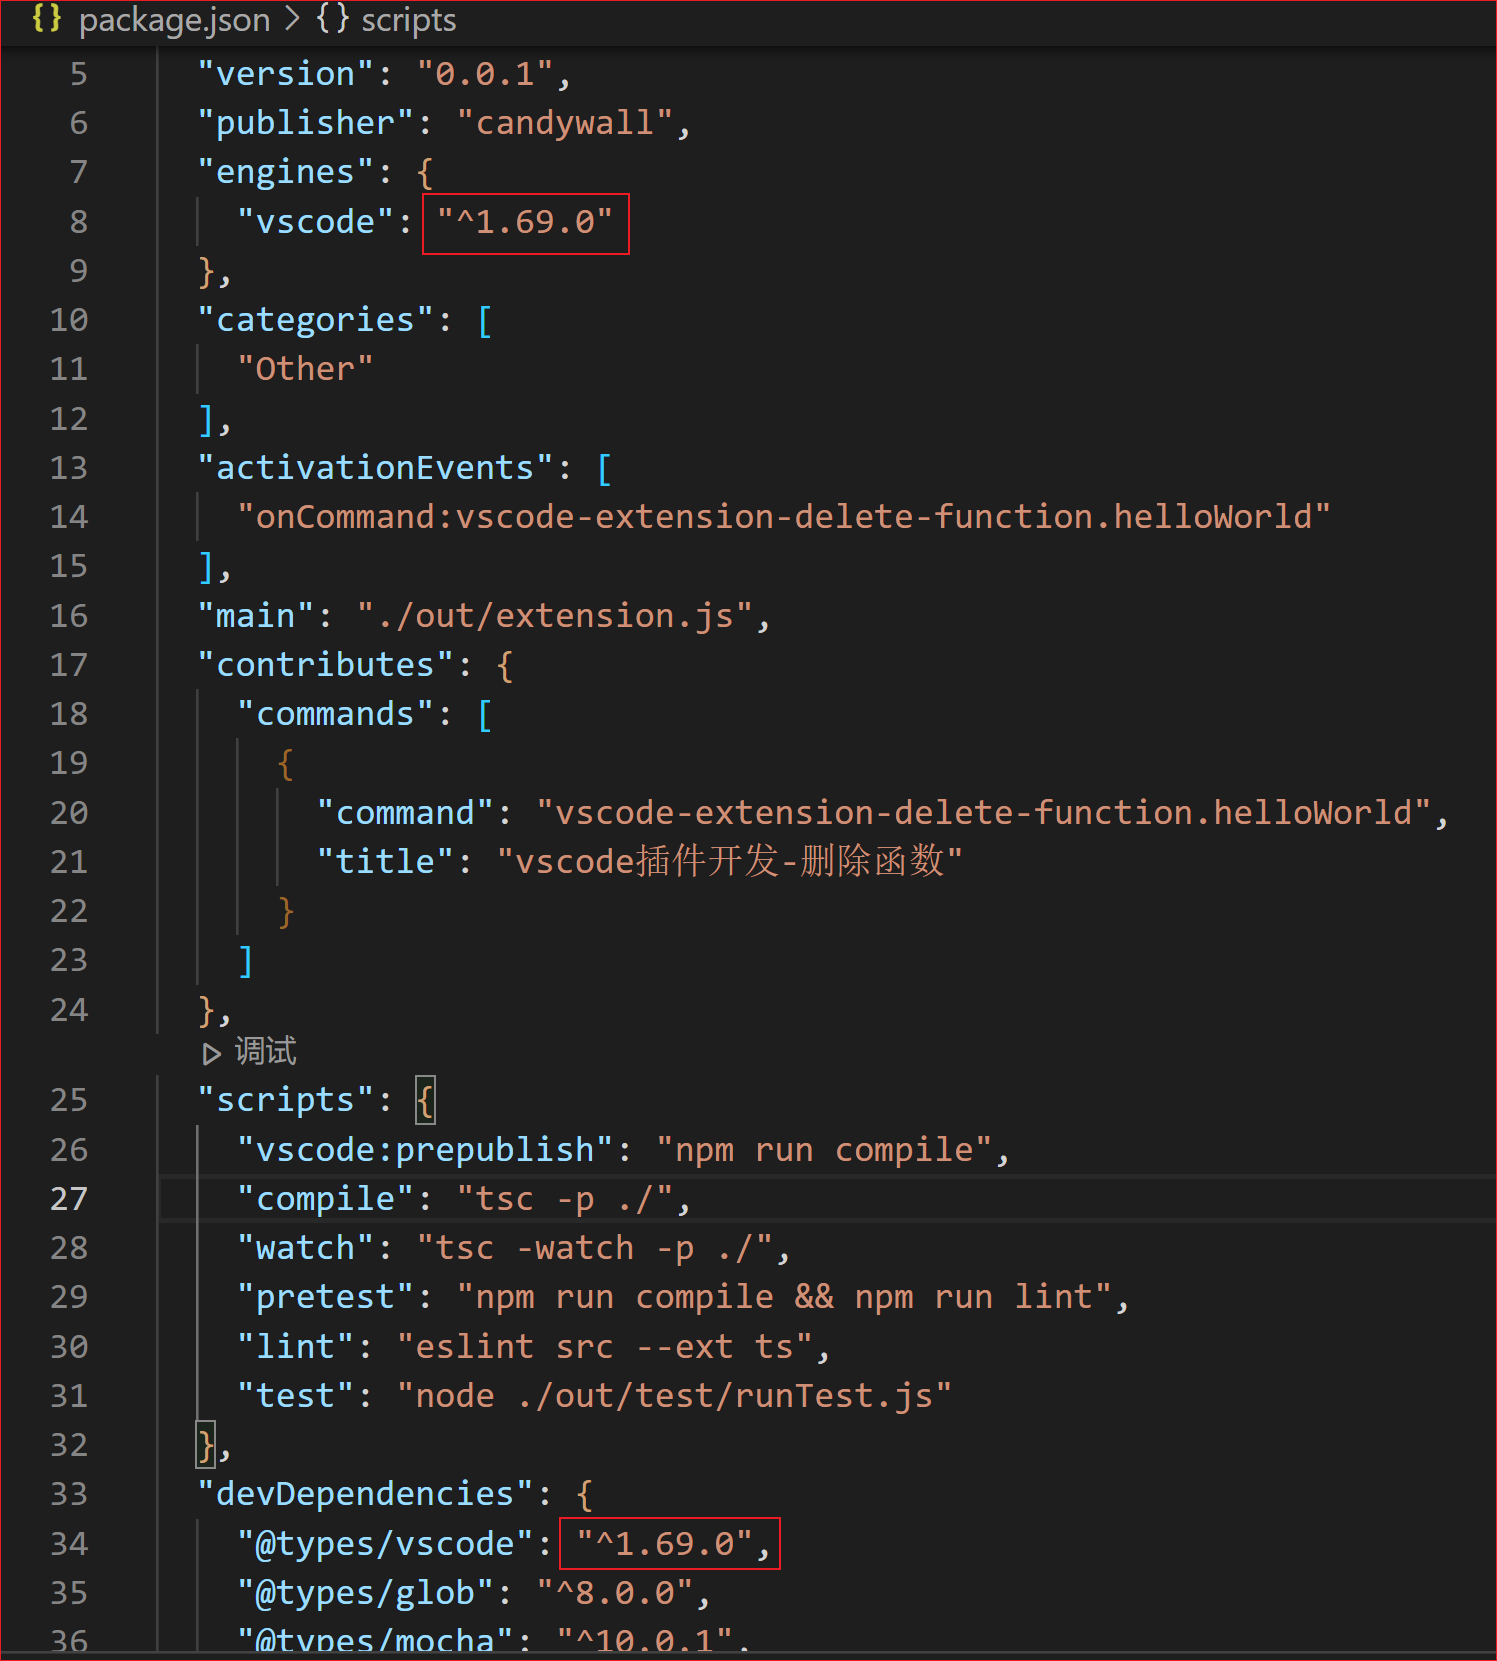Screen dimensions: 1497x1661
Task: Click the "pretest" key
Action: click(326, 1297)
